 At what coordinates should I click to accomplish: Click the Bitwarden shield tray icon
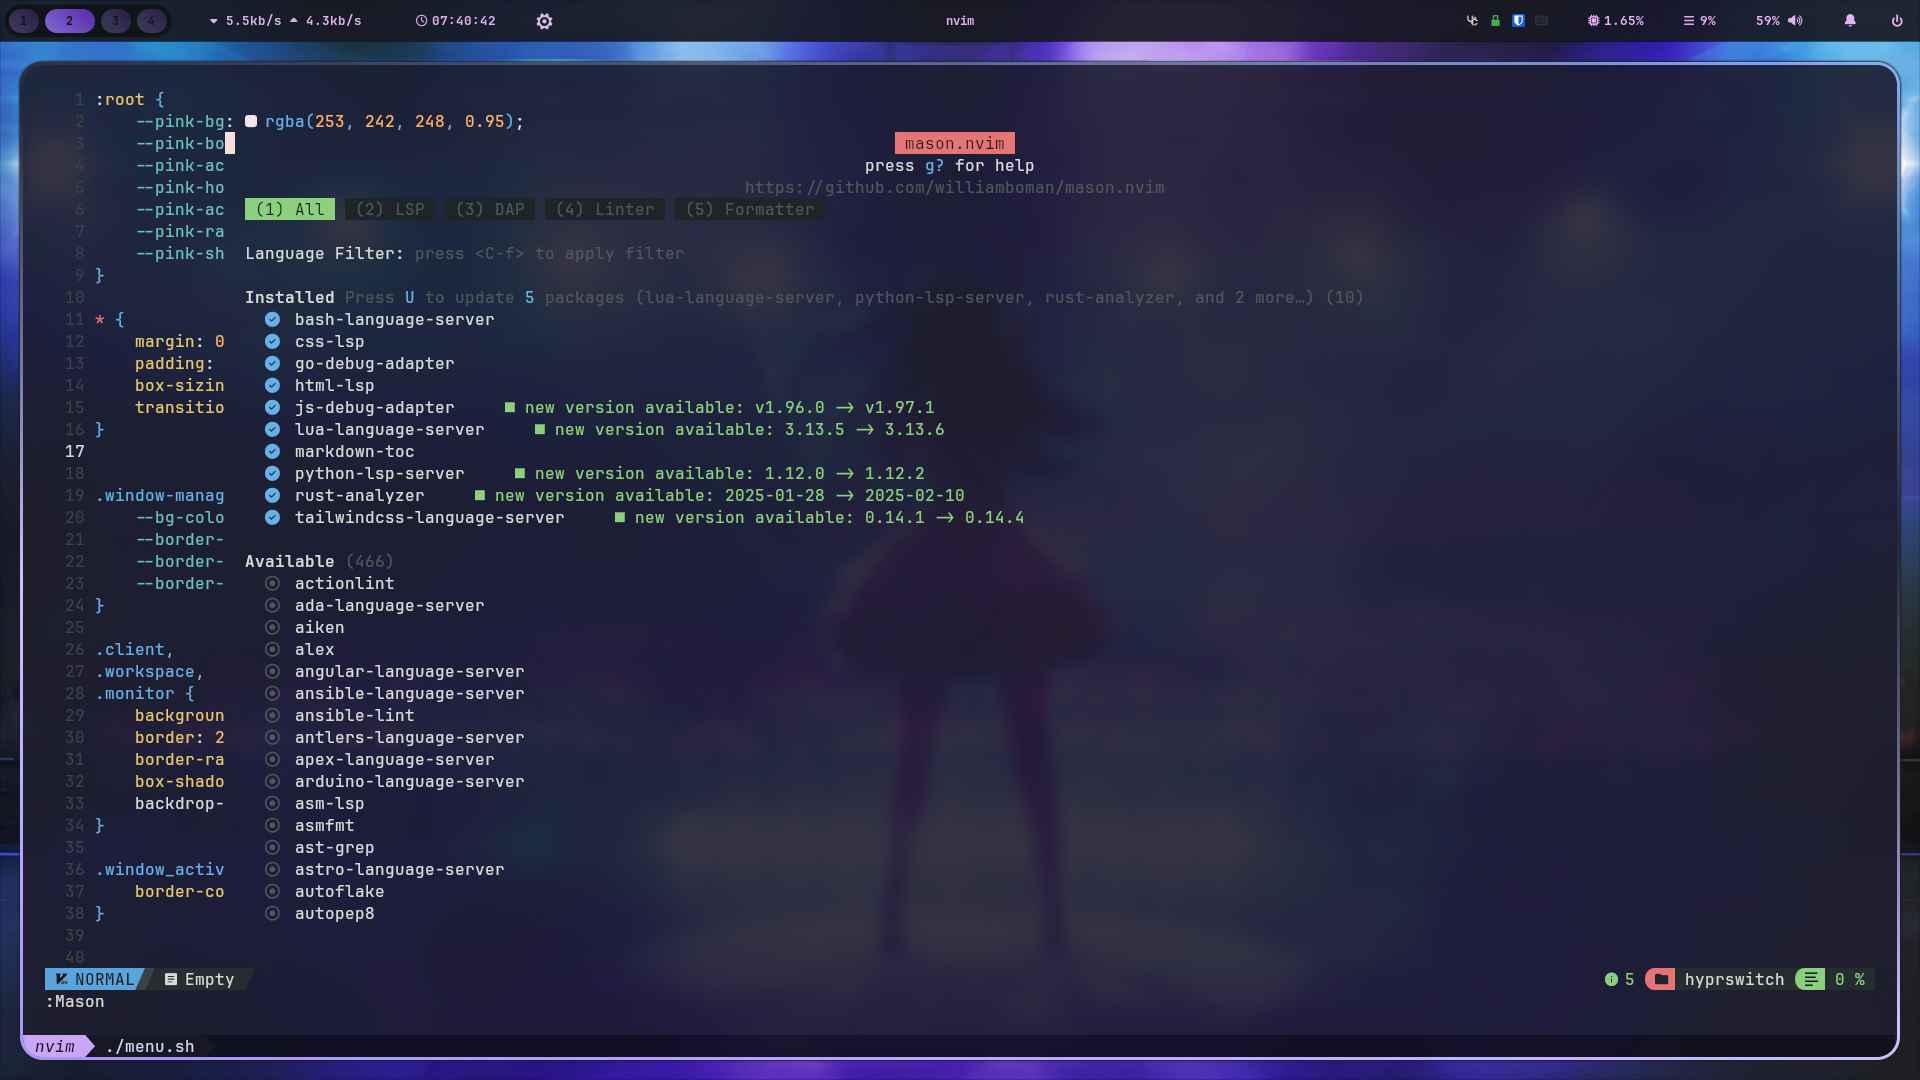click(1518, 21)
